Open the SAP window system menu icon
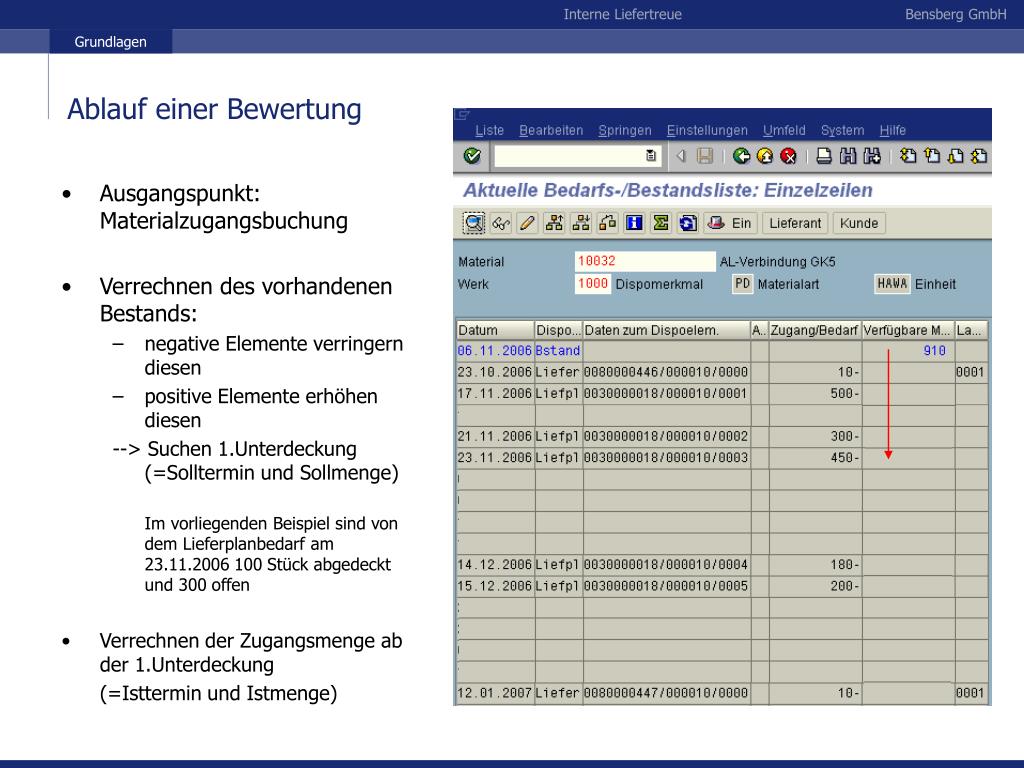Screen dimensions: 1024x768 pos(462,115)
